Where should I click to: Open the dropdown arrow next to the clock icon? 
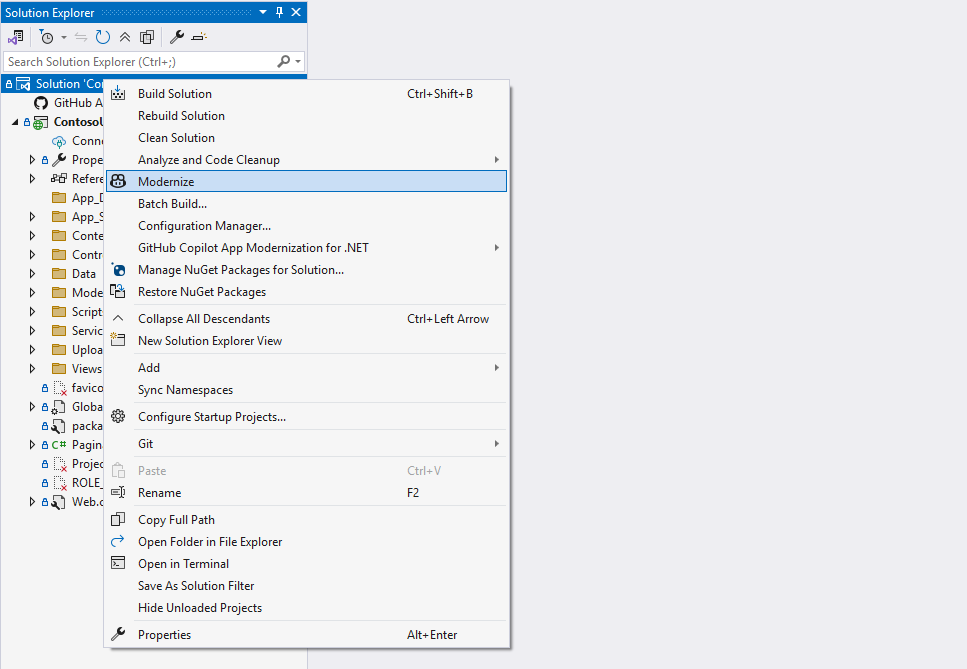click(63, 37)
